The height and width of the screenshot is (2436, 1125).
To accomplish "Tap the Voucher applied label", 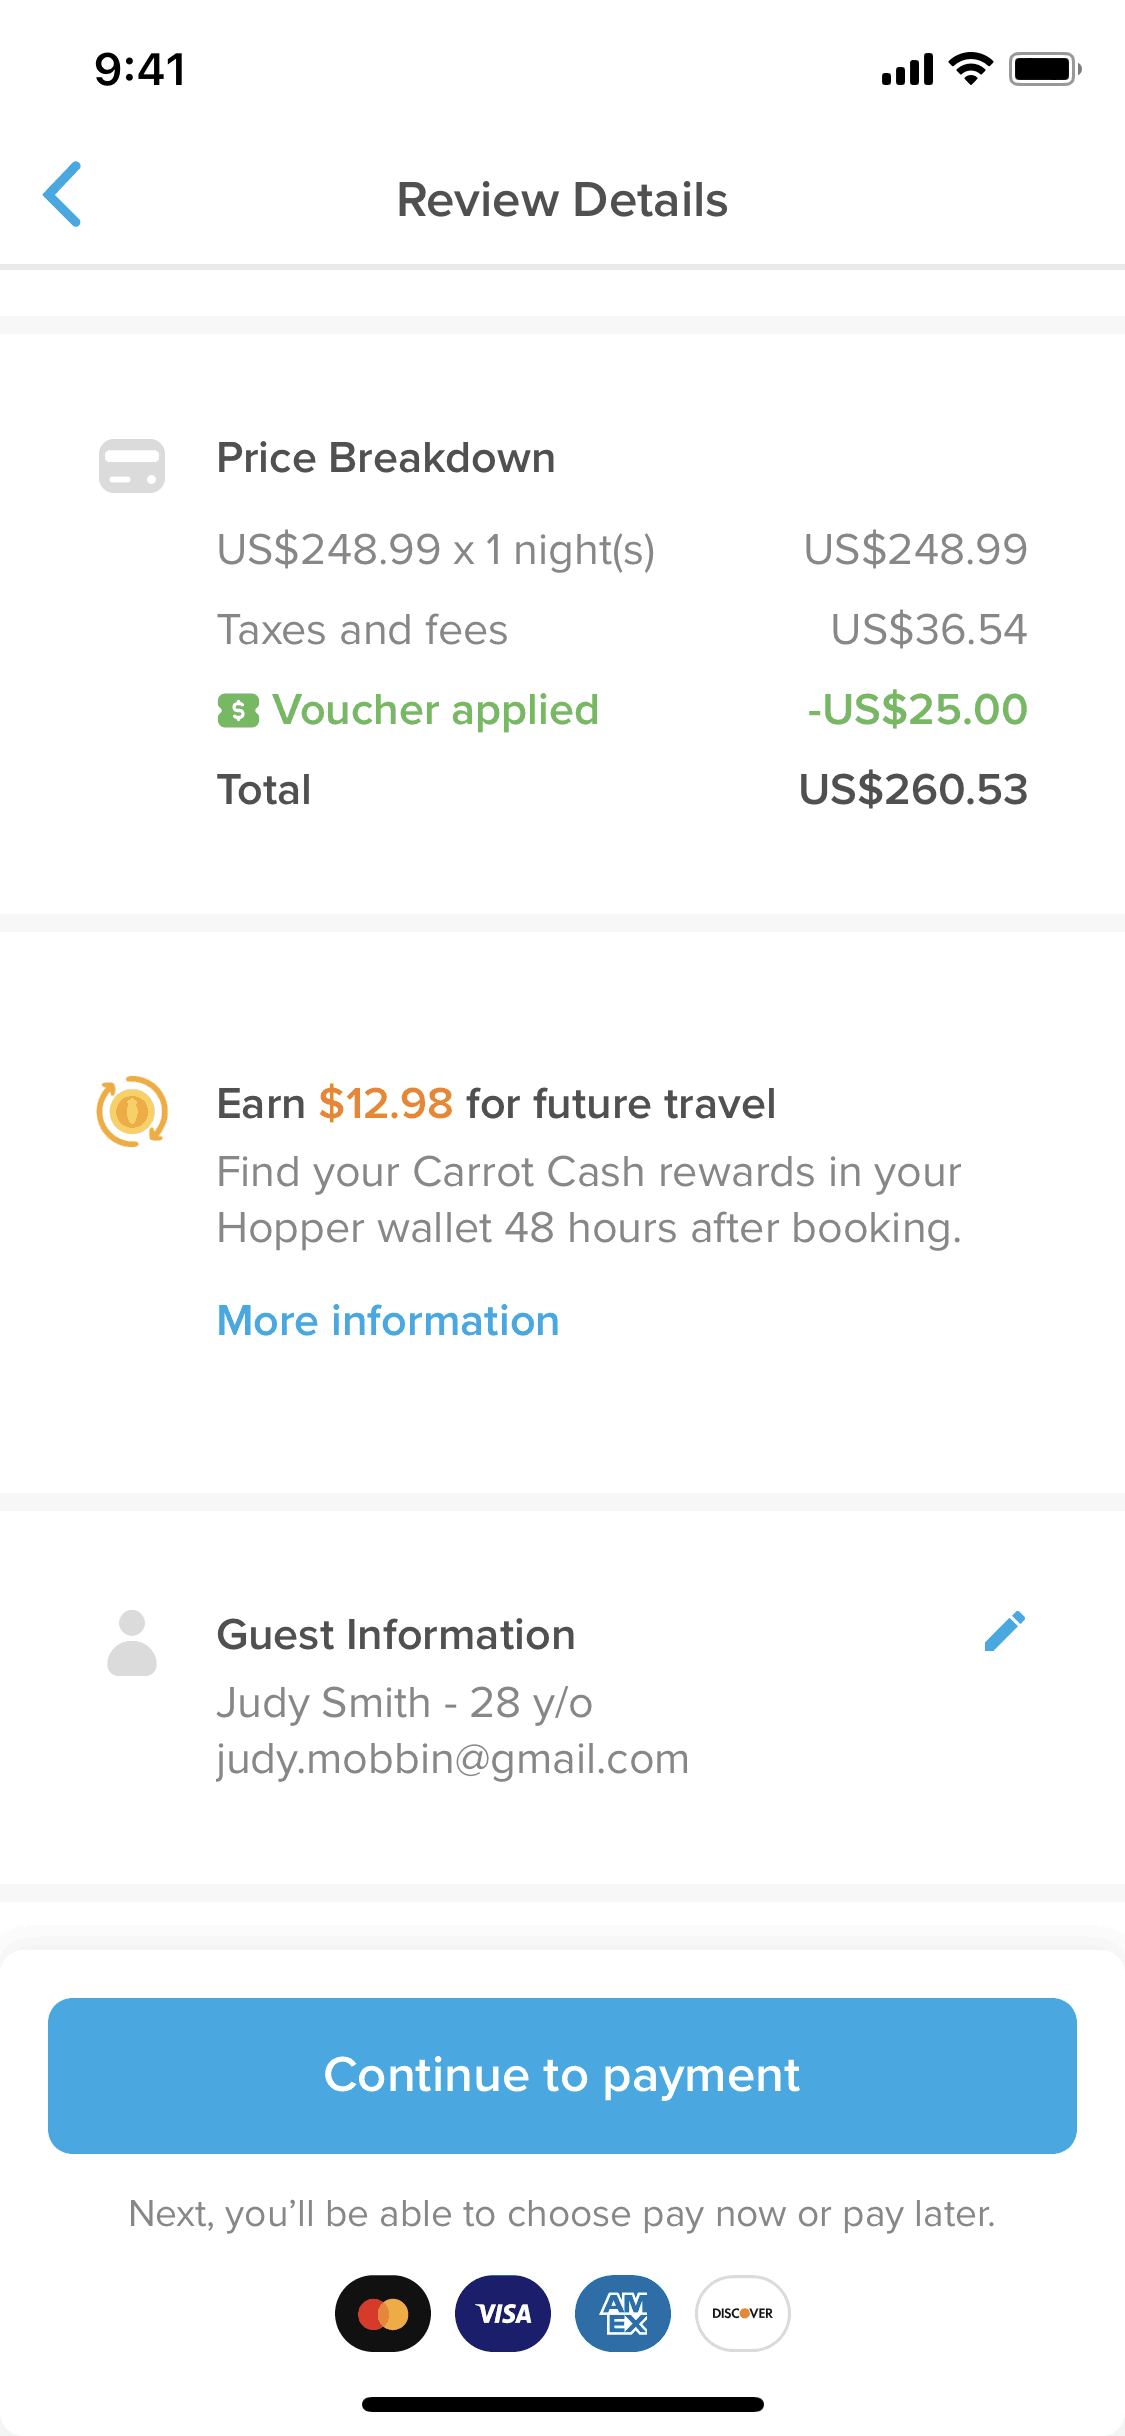I will (x=435, y=710).
